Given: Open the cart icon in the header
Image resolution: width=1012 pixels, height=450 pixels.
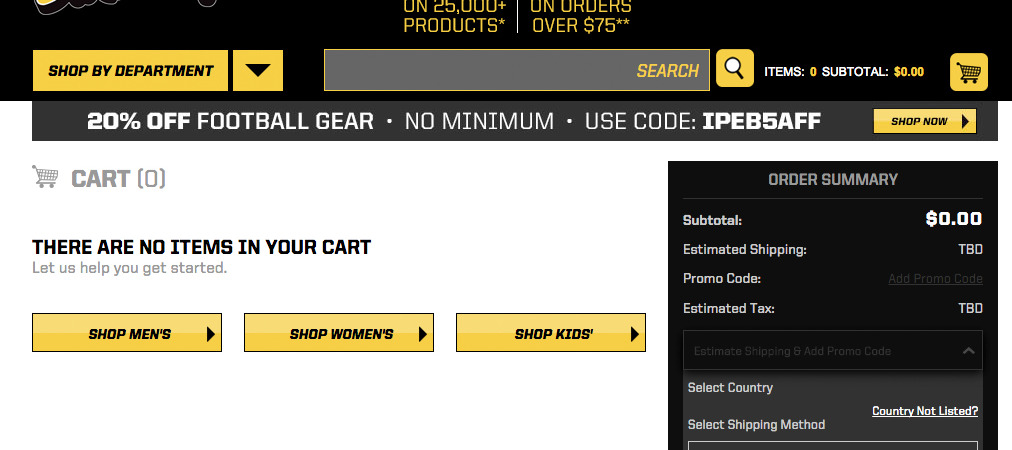Looking at the screenshot, I should click(968, 72).
